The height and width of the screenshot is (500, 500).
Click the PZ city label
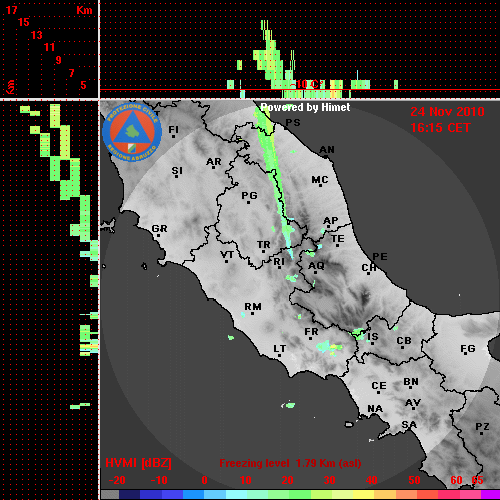point(482,427)
